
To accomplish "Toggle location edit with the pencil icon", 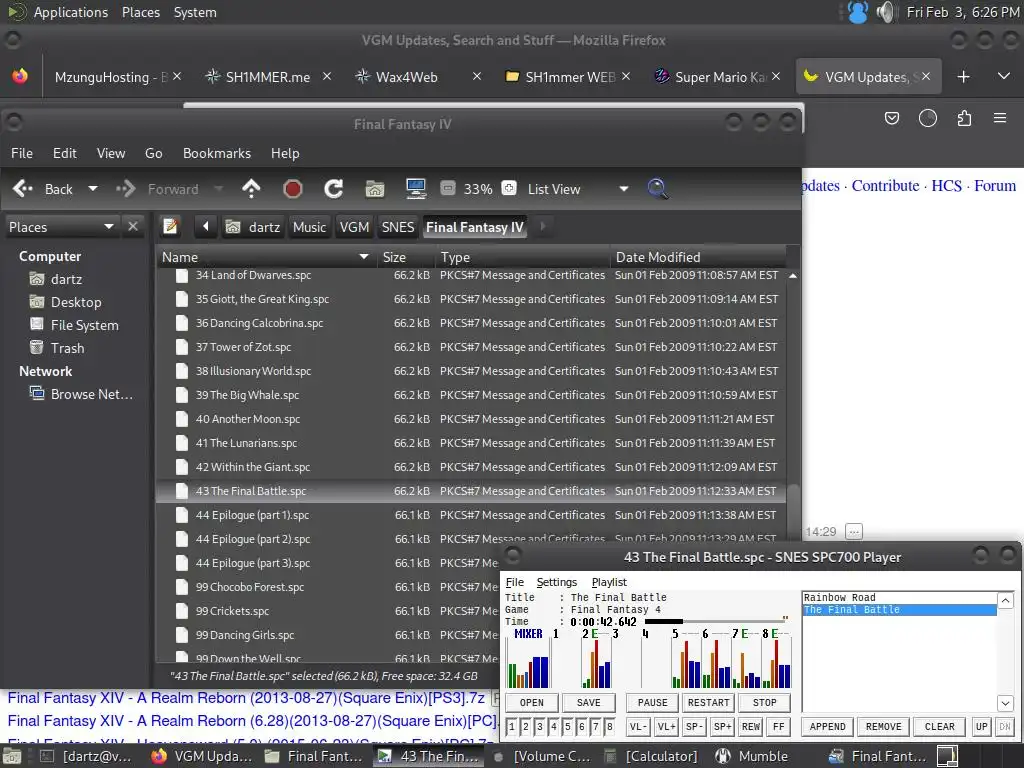I will coord(170,227).
